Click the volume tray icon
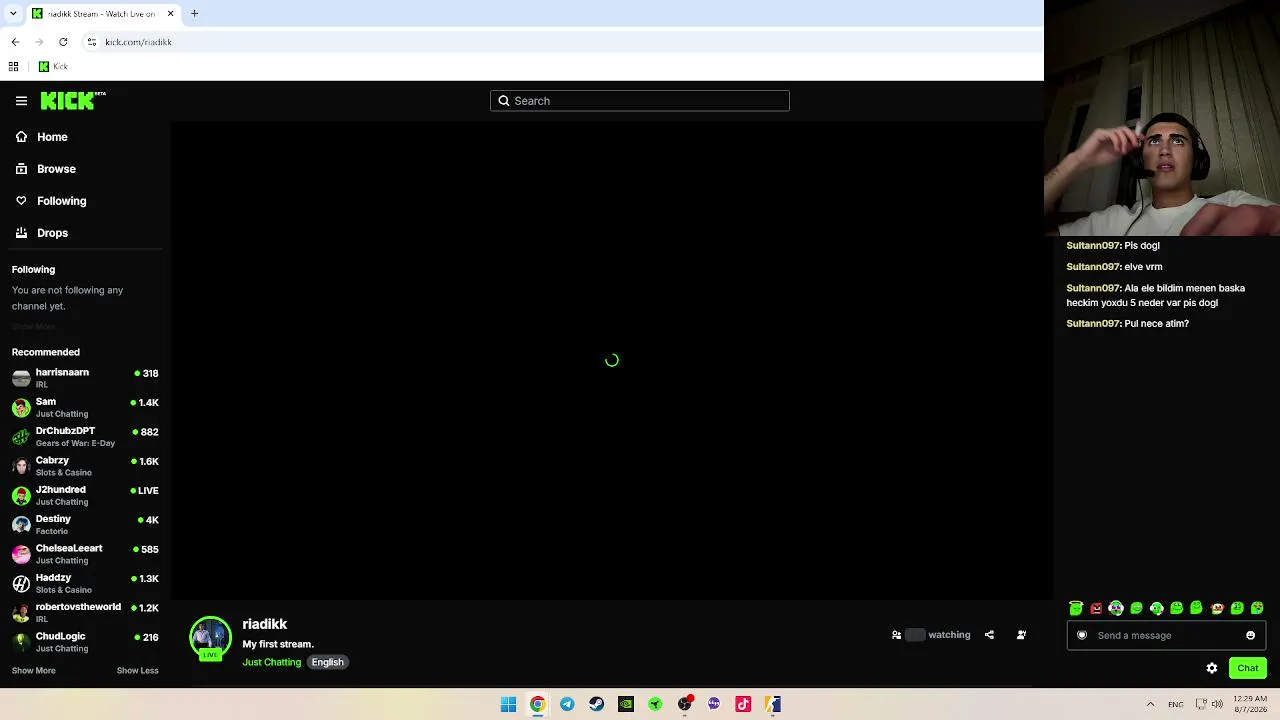Screen dimensions: 1280x720 click(1217, 704)
